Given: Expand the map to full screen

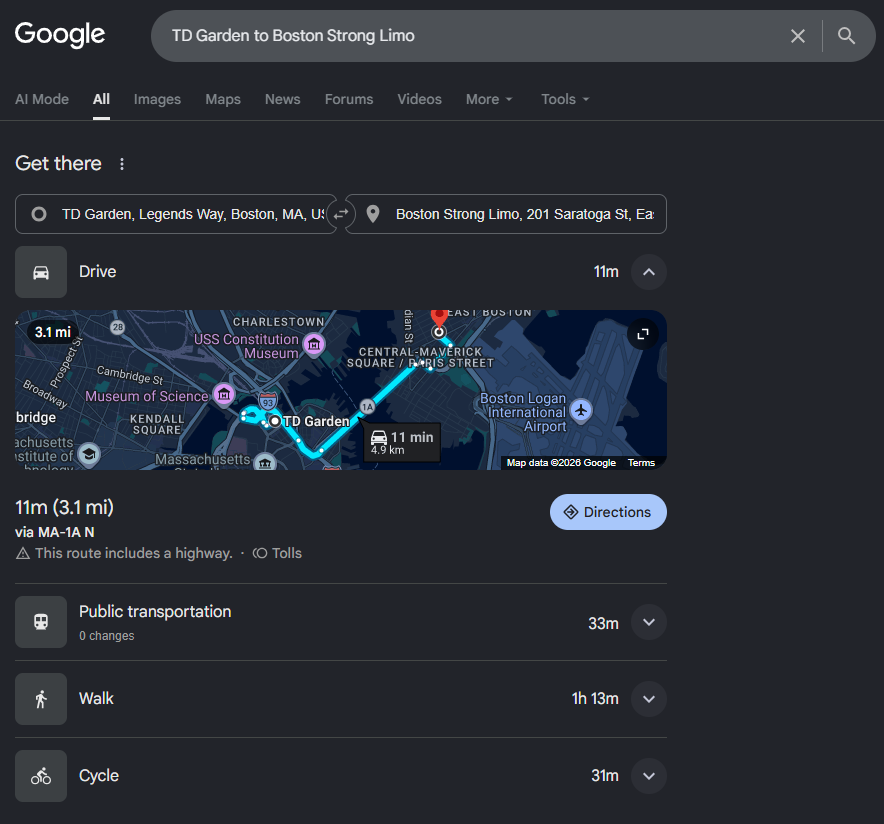Looking at the screenshot, I should [x=643, y=334].
